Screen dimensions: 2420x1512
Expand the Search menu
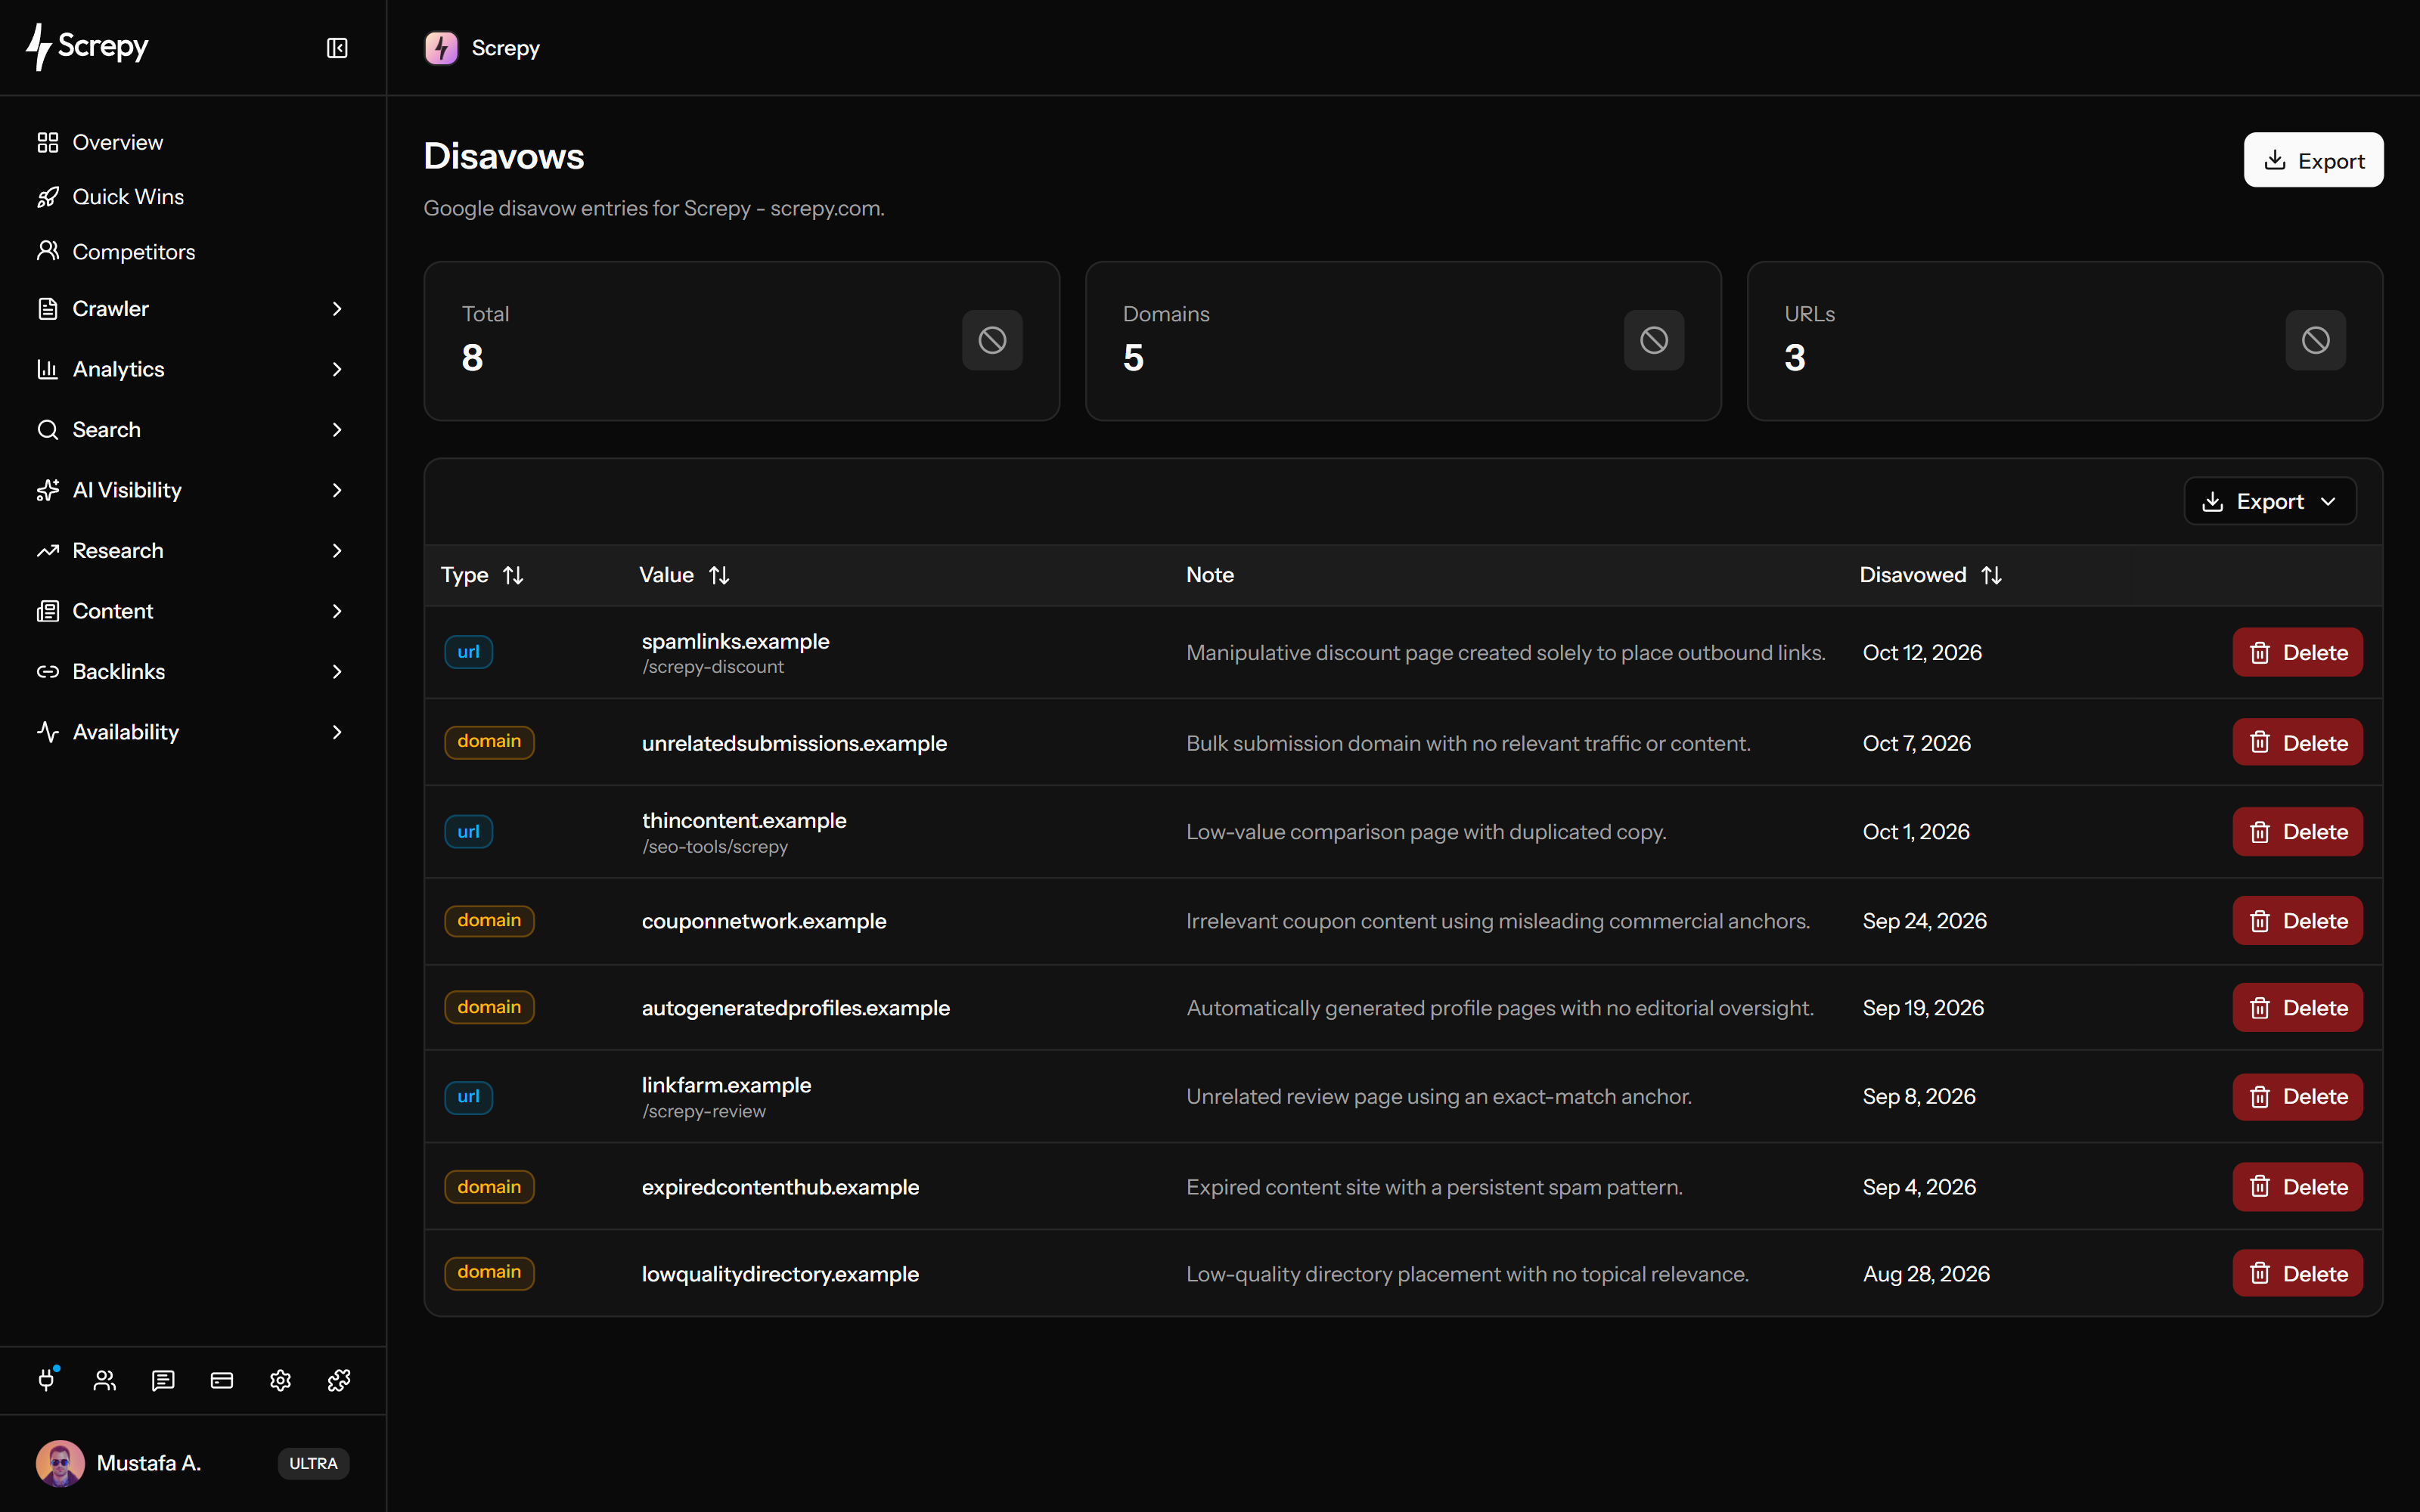[x=192, y=430]
